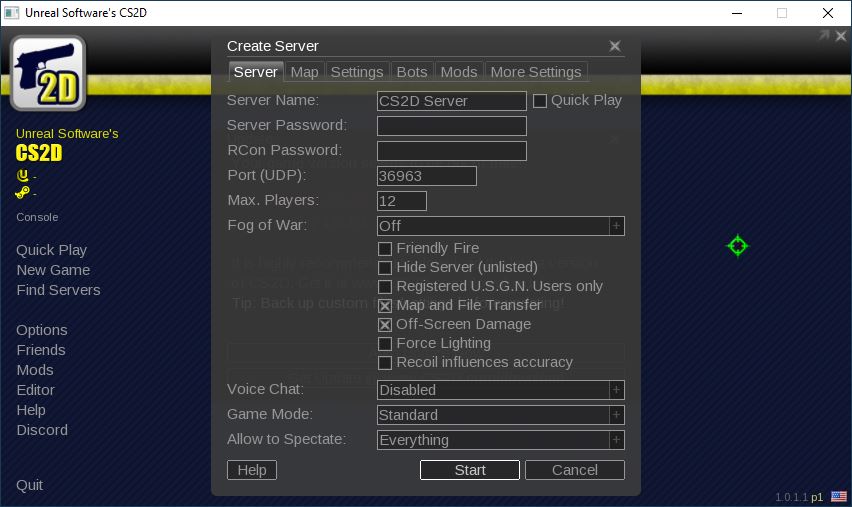Toggle Registered U.S.G.N. Users only

[x=385, y=287]
